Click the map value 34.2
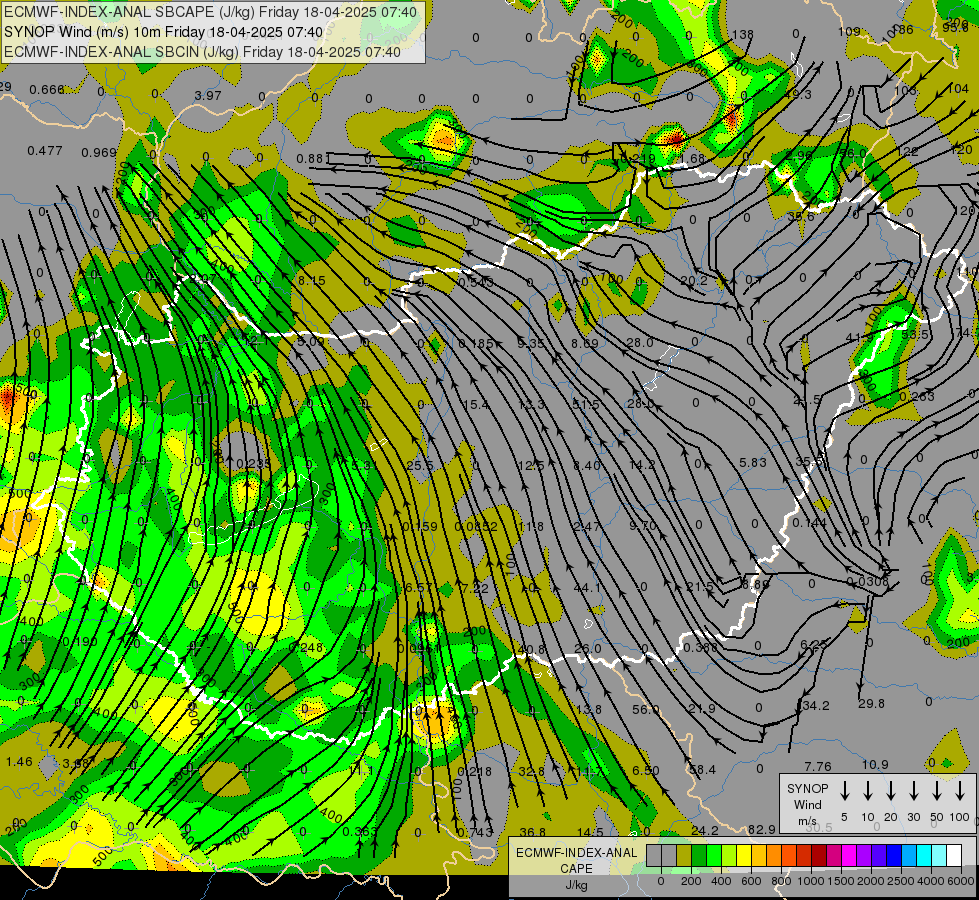The image size is (979, 900). 815,706
